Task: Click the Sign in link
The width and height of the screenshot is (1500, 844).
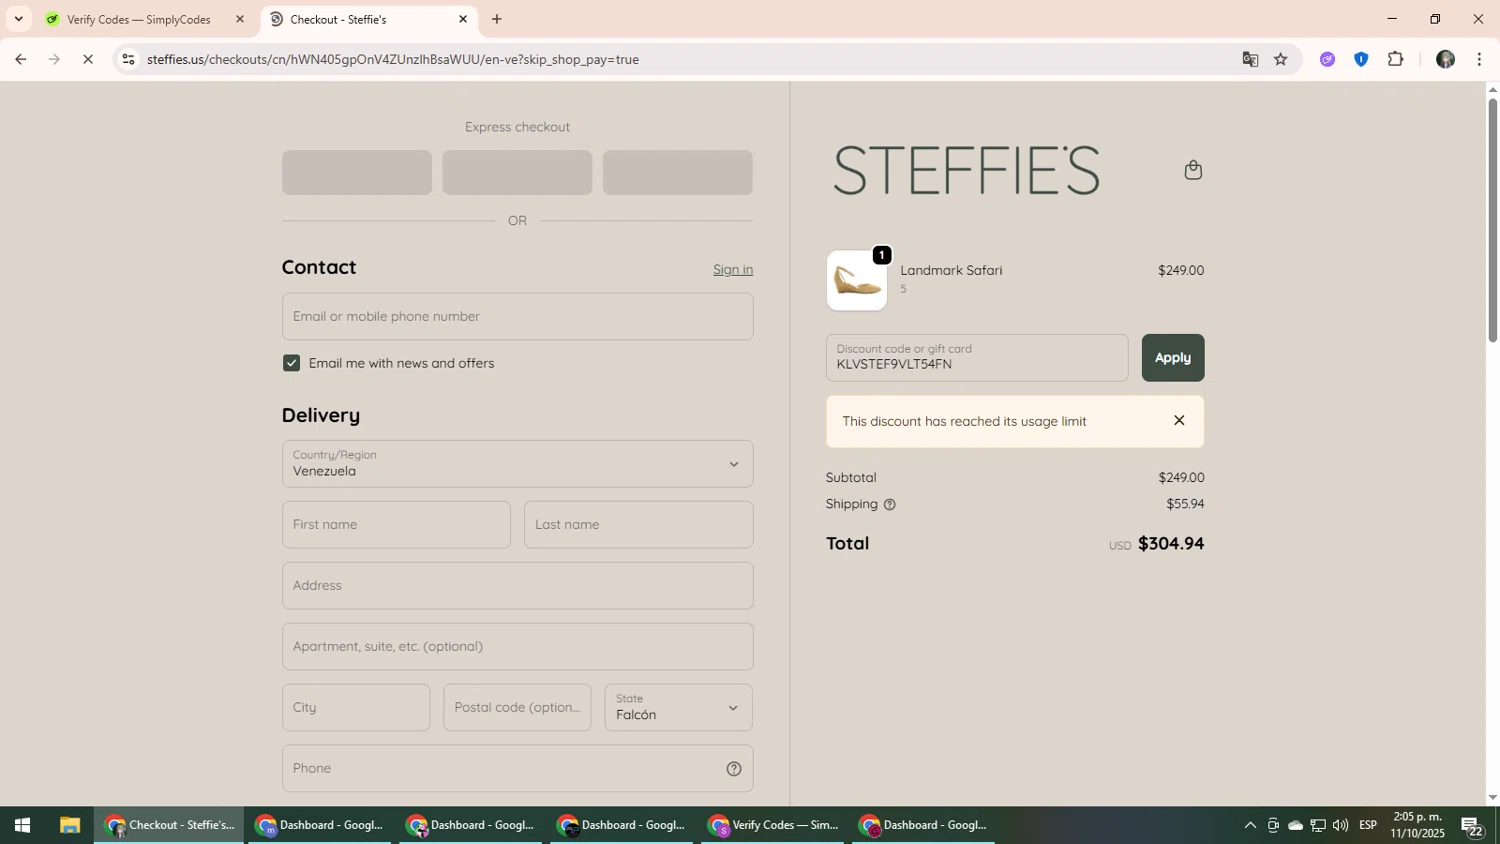Action: (x=733, y=270)
